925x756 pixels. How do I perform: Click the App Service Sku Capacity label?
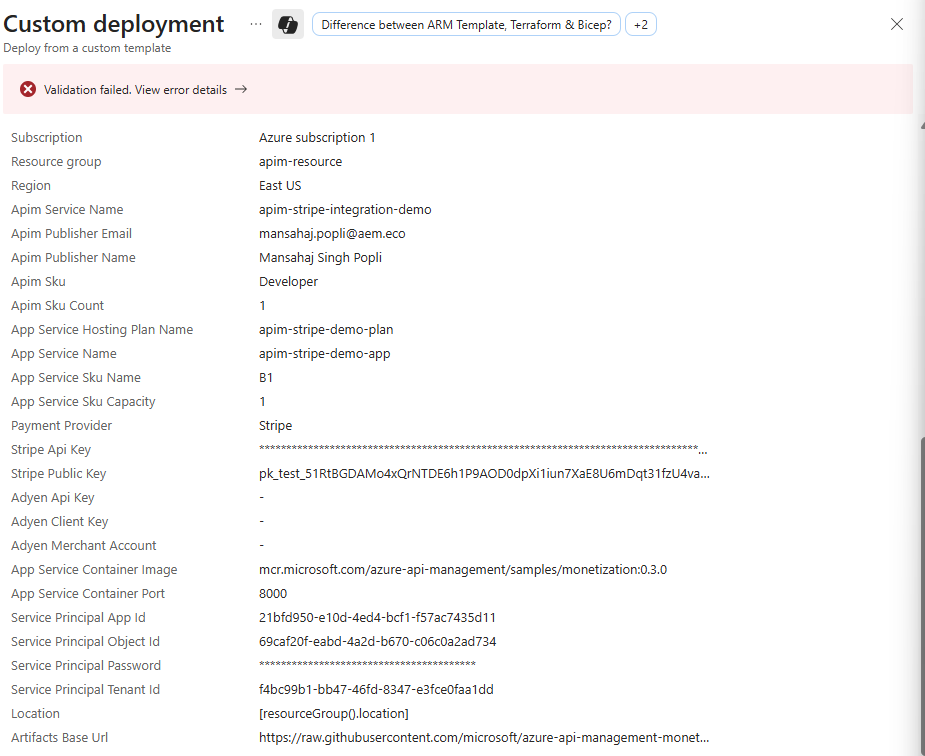(x=83, y=402)
